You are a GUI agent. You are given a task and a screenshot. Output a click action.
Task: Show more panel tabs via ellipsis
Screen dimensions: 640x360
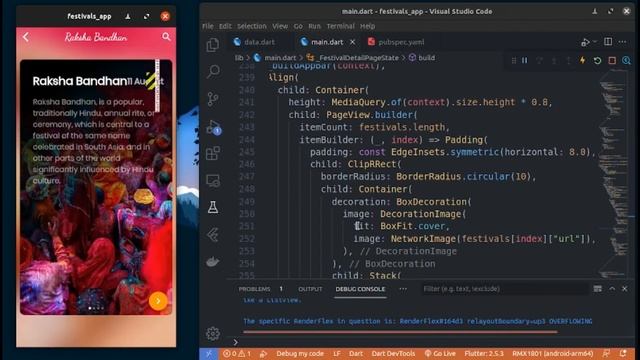(x=403, y=289)
